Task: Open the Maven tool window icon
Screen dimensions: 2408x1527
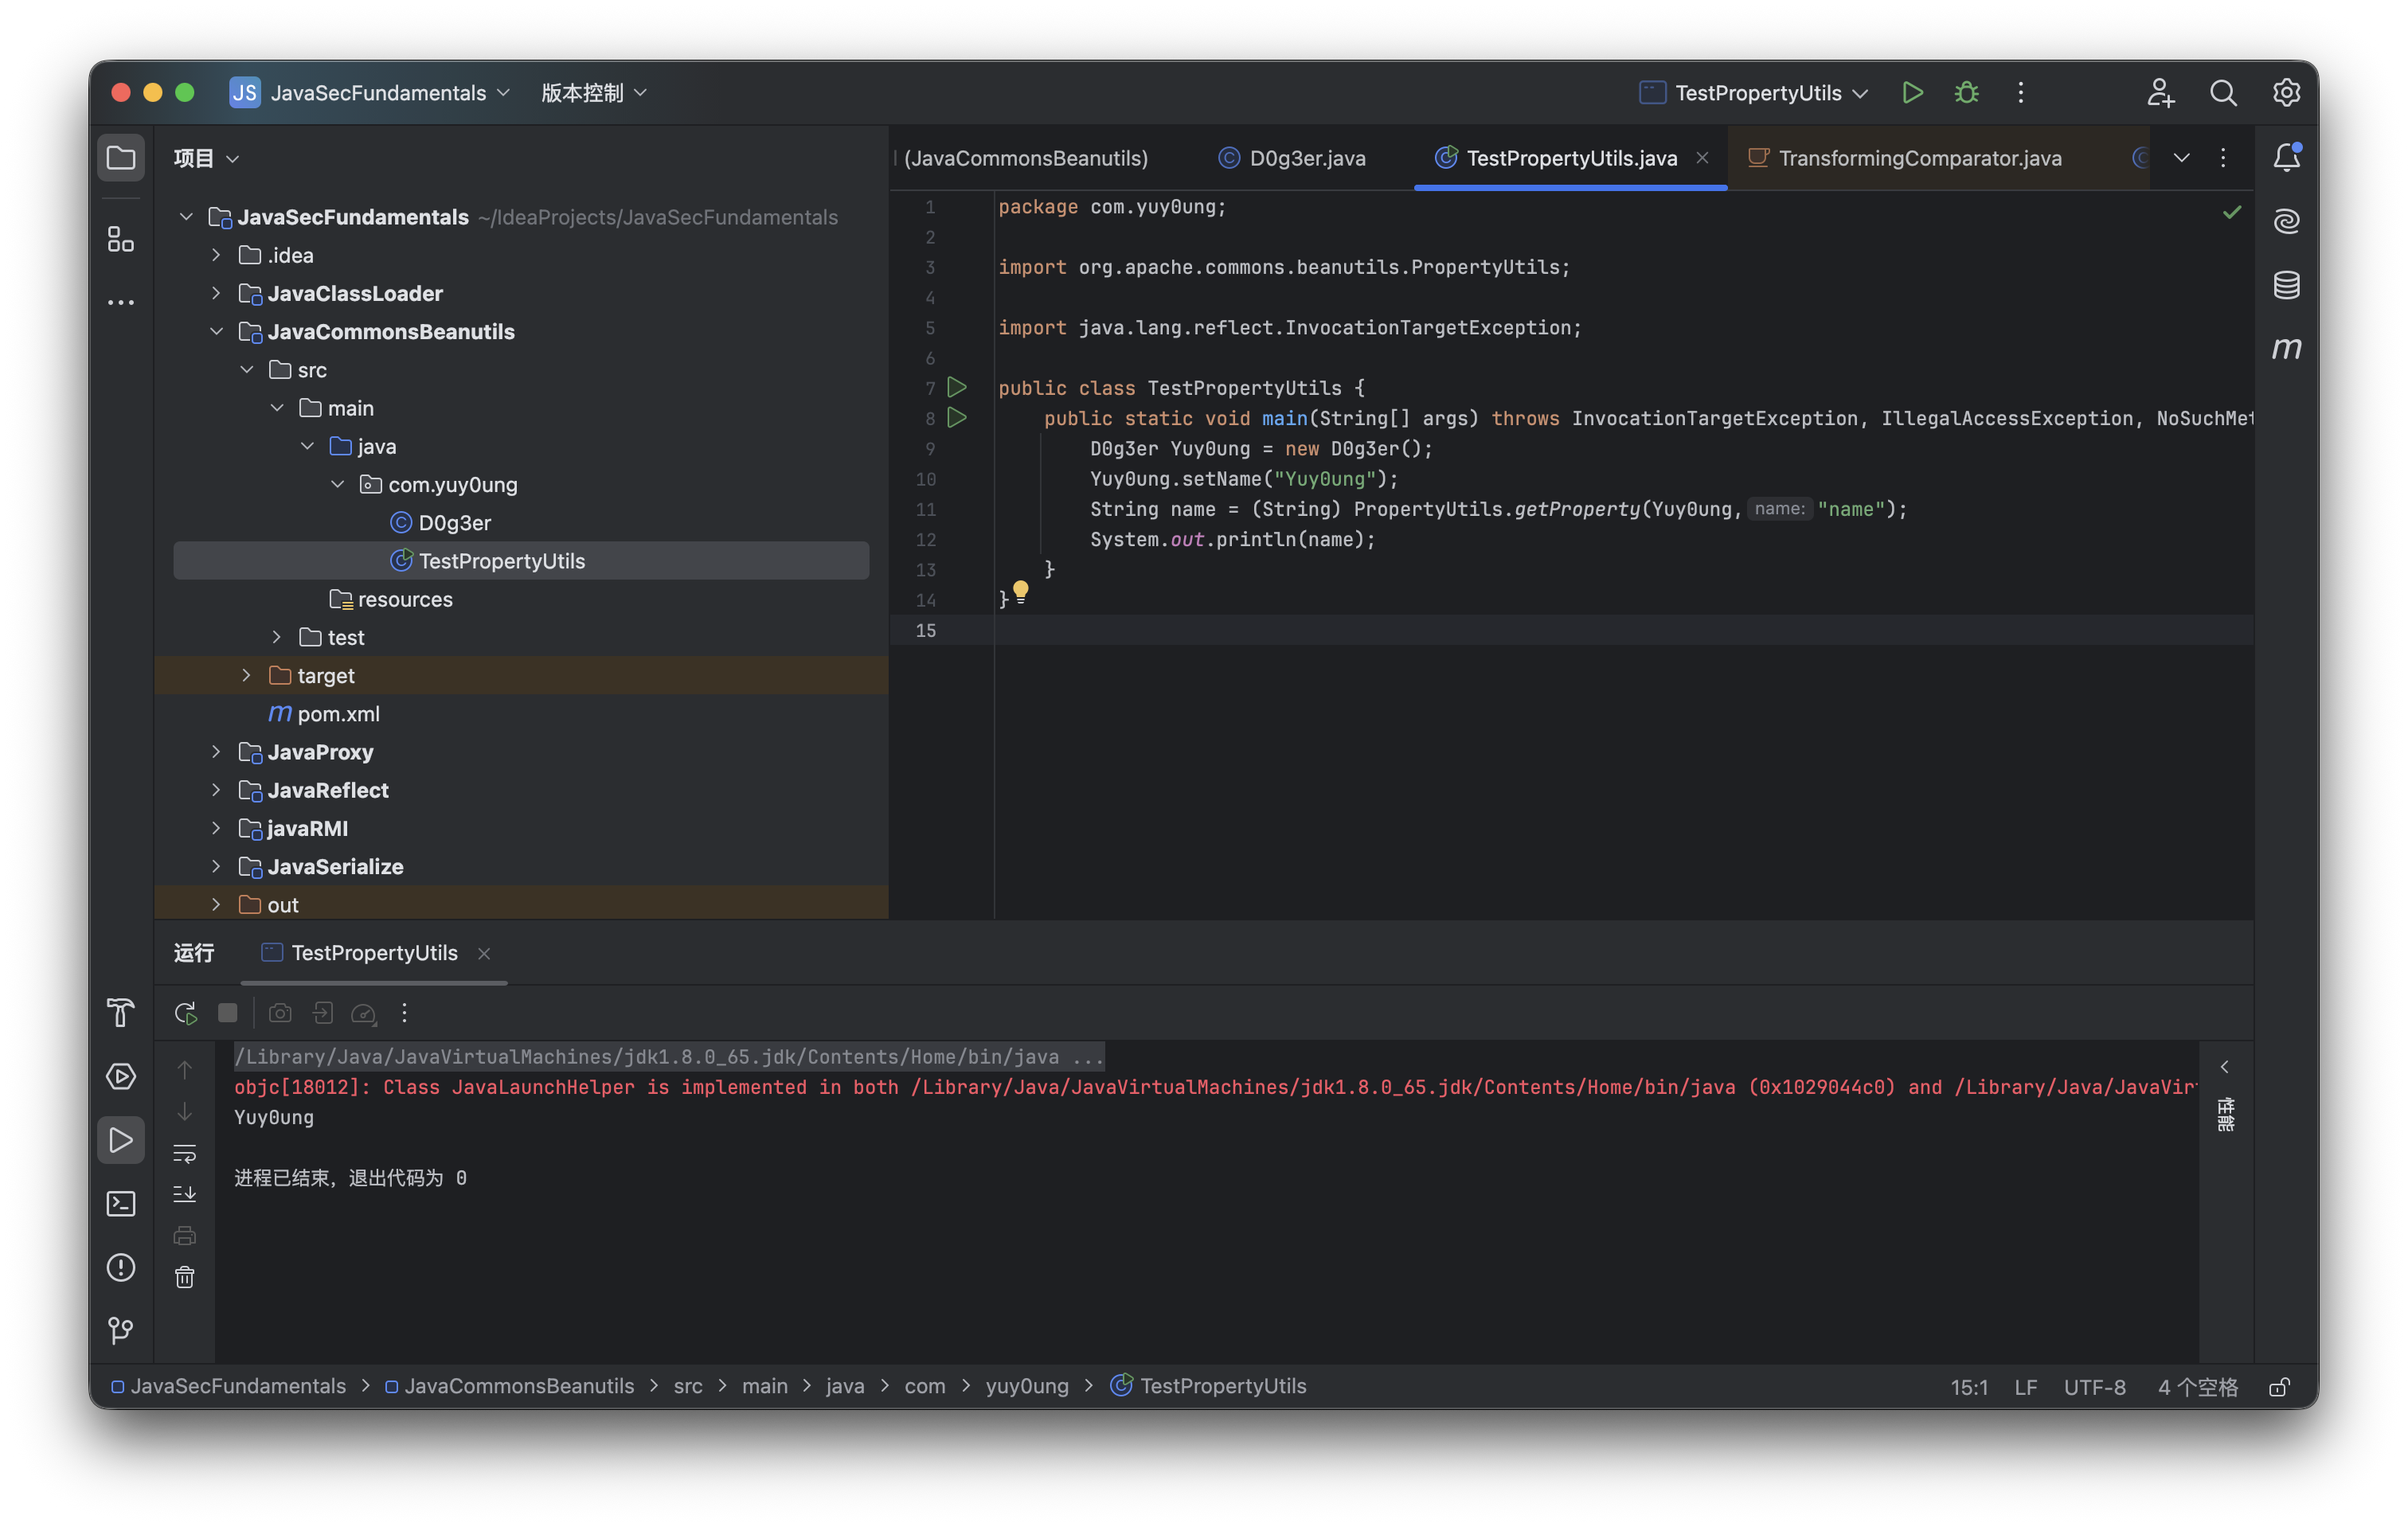Action: 2286,348
